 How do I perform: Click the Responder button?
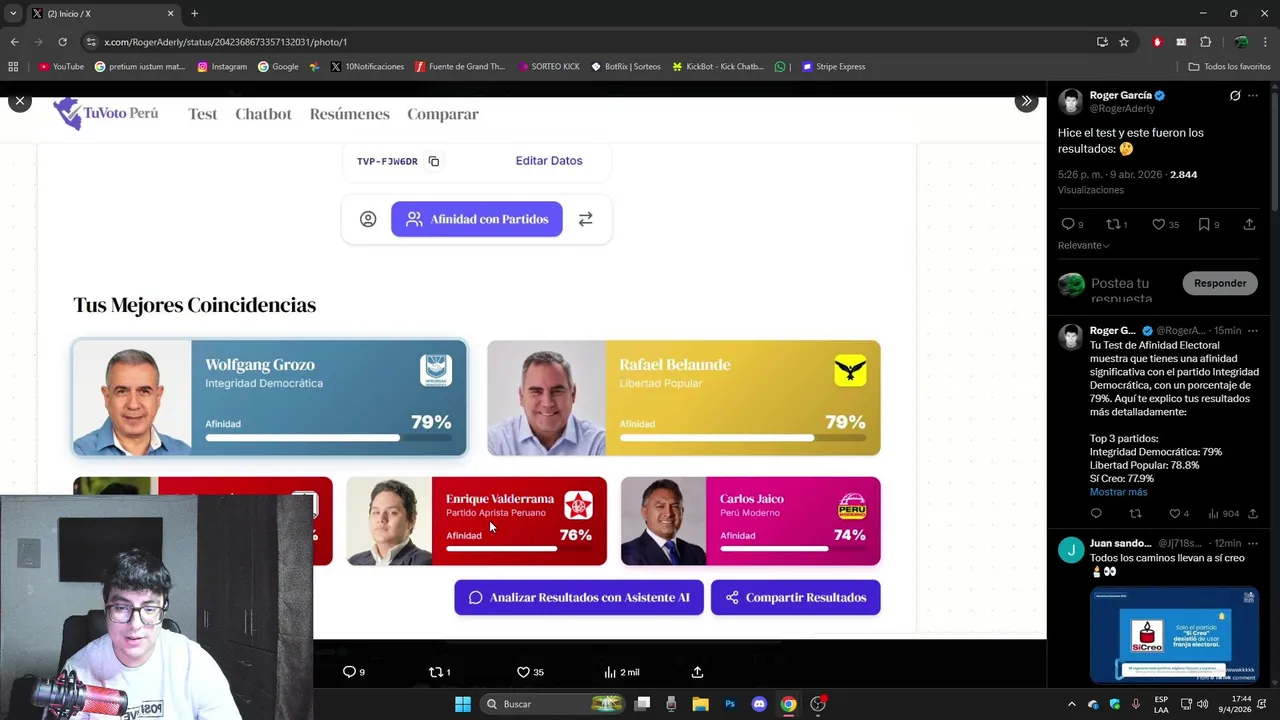pos(1220,283)
